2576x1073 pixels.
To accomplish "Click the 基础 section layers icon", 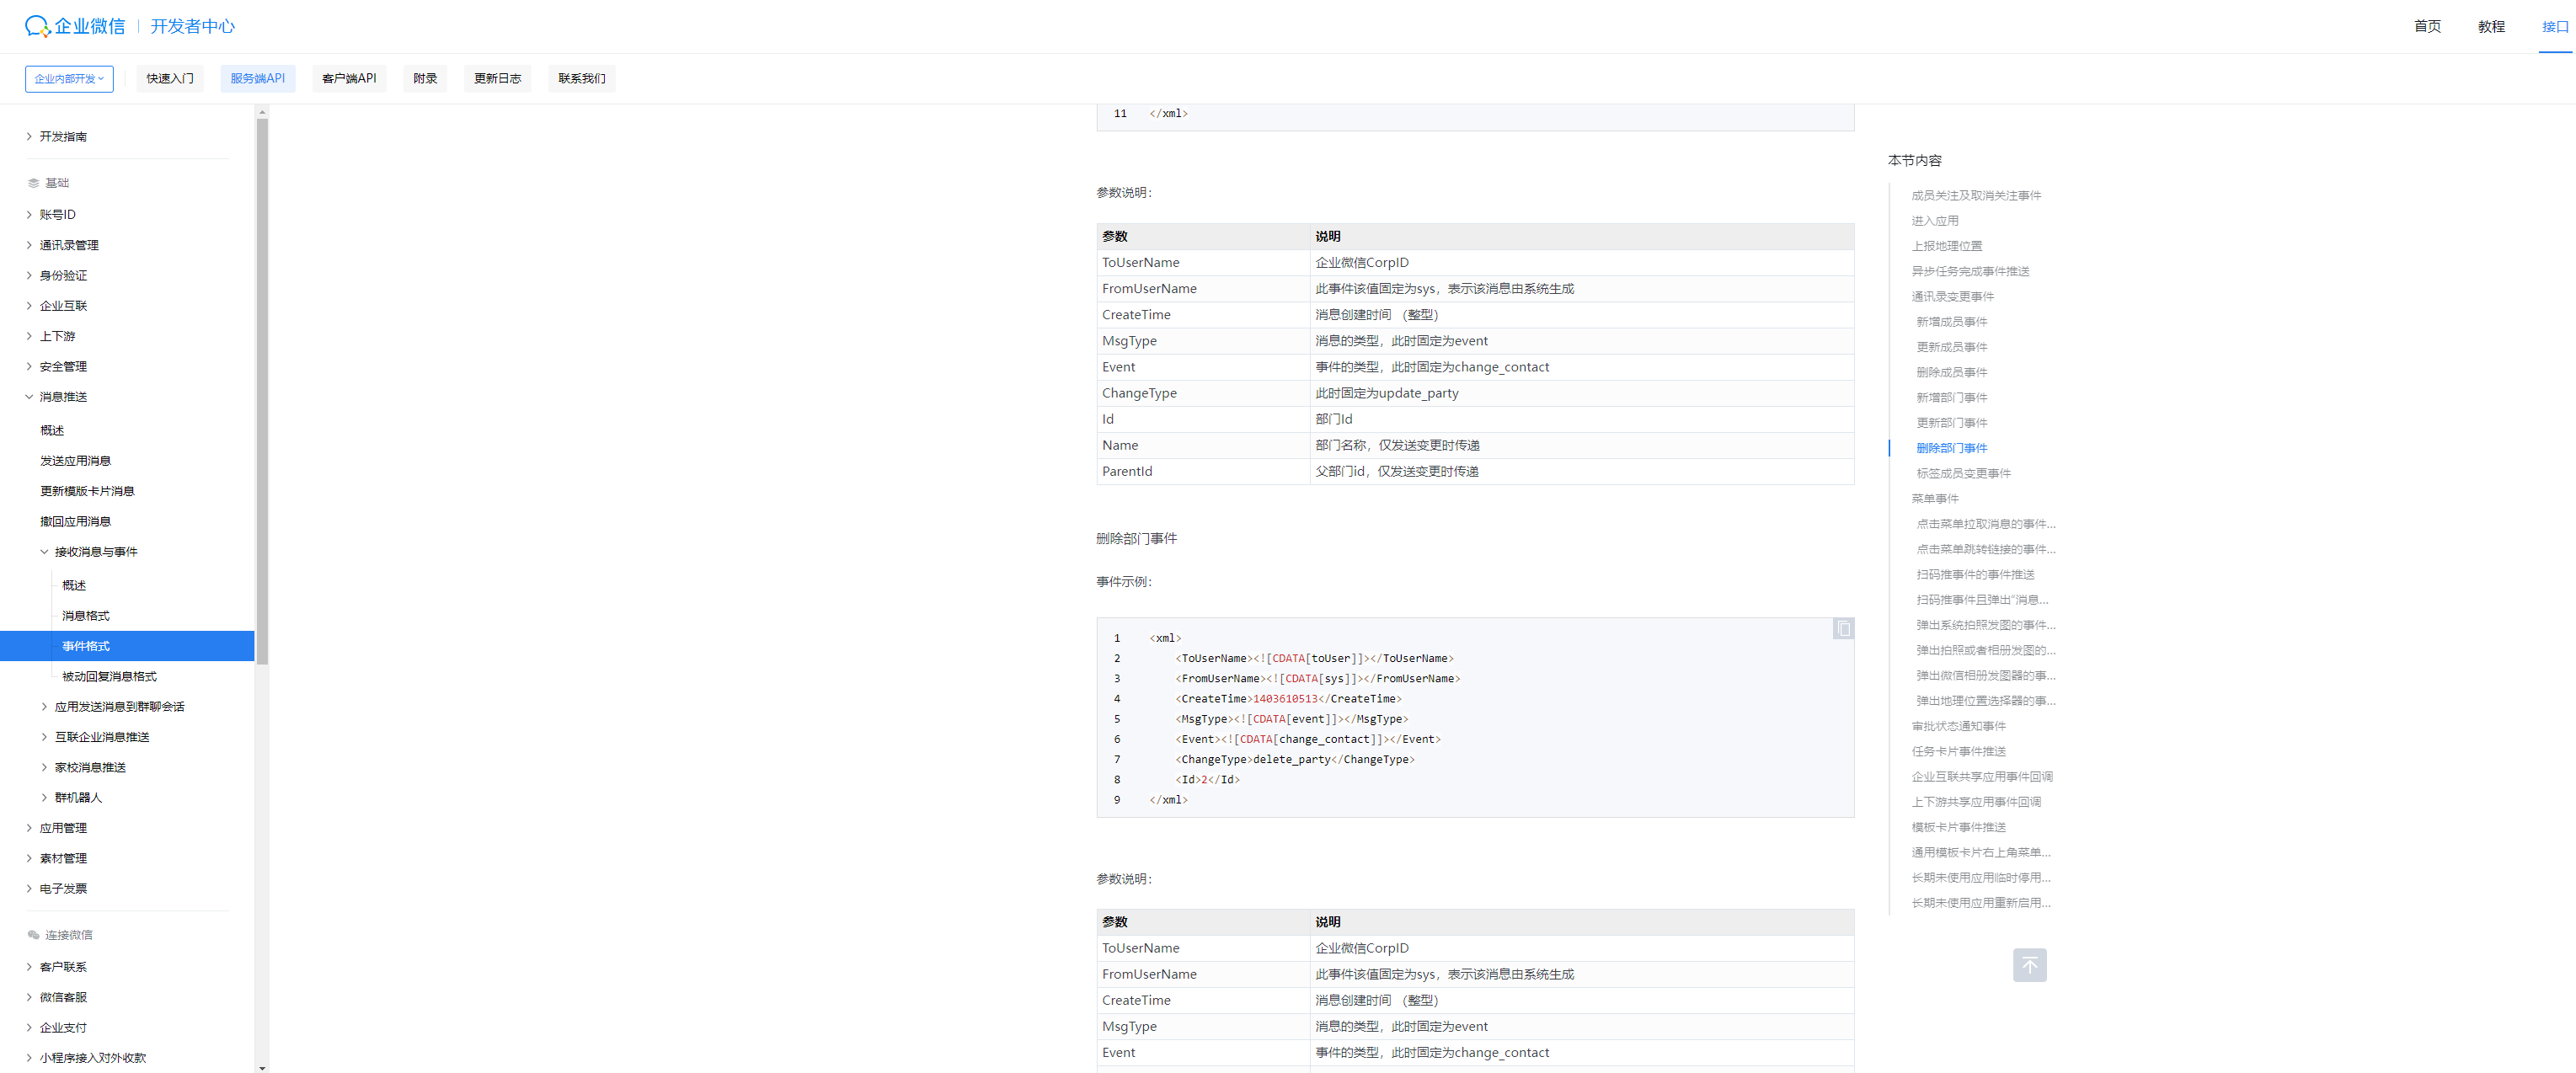I will [34, 183].
